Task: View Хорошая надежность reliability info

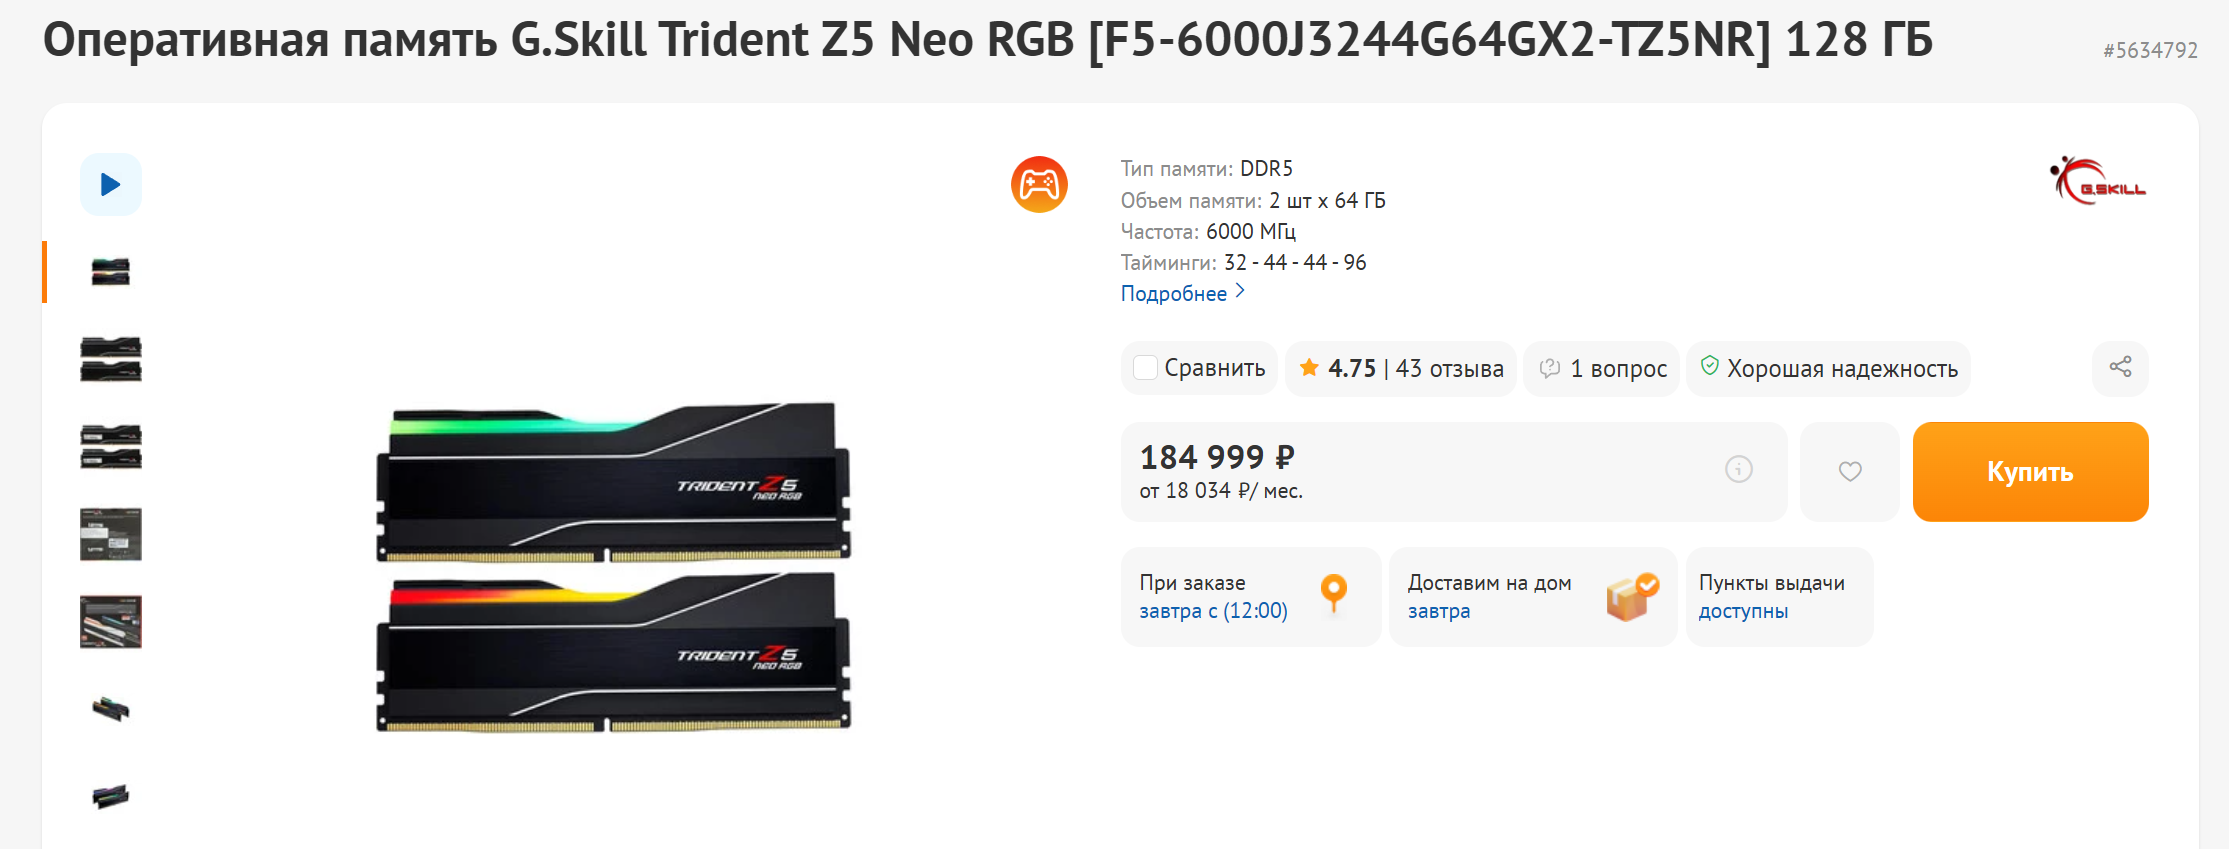Action: pyautogui.click(x=1828, y=369)
